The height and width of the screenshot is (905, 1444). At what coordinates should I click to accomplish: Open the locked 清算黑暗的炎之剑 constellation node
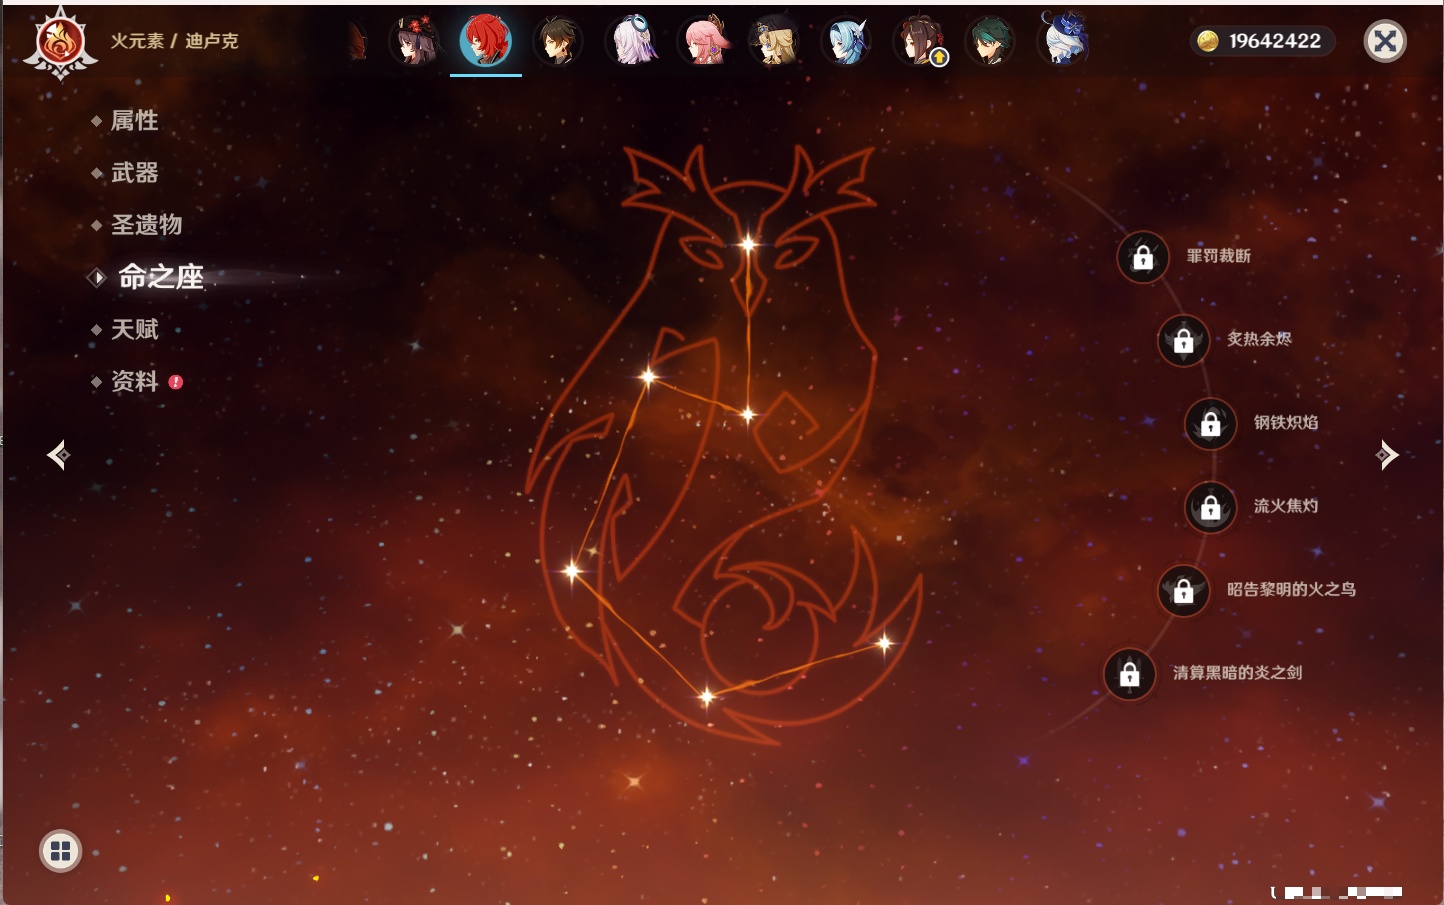1130,674
